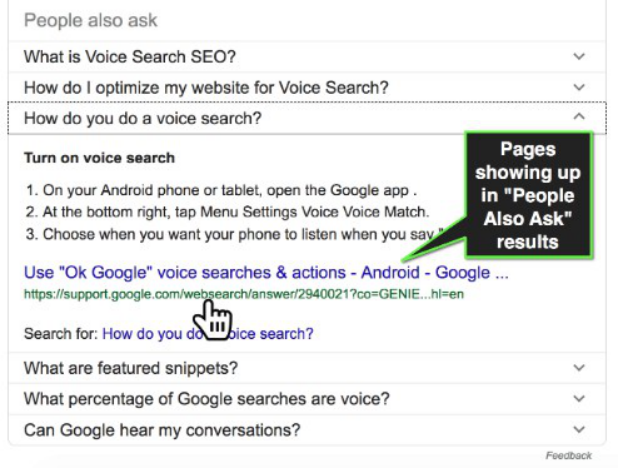Click the bold "Turn on voice search" heading
Image resolution: width=618 pixels, height=468 pixels.
coord(99,158)
